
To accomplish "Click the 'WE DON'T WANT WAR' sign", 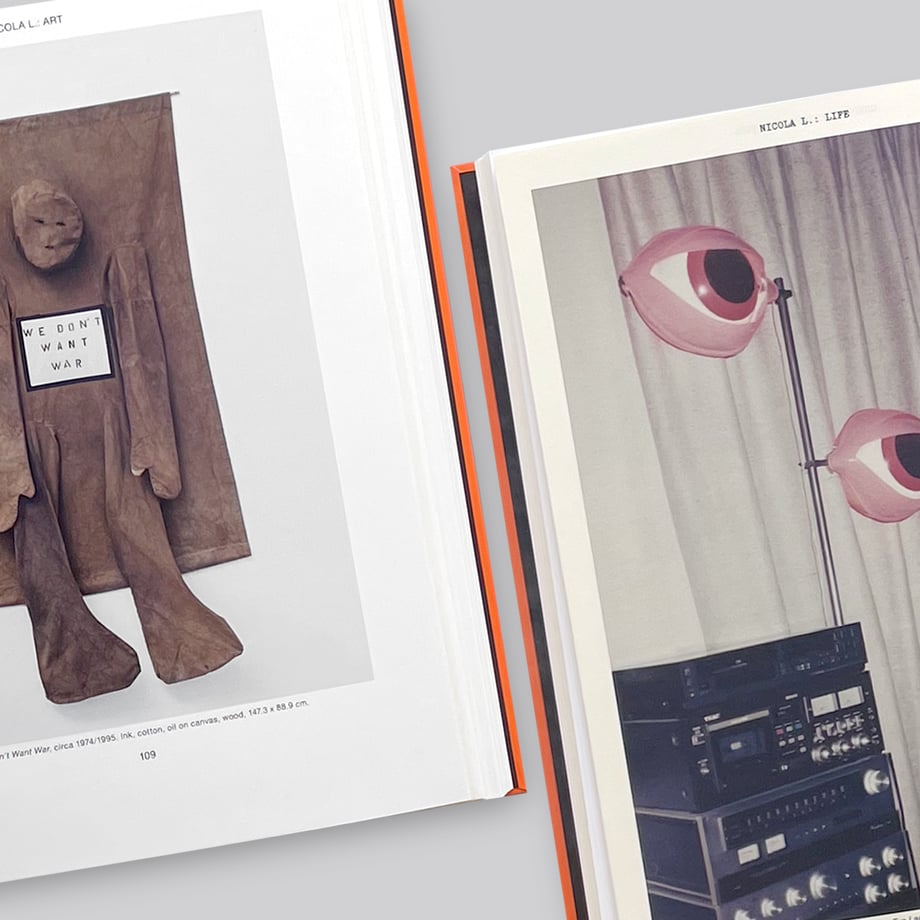I will pyautogui.click(x=65, y=347).
